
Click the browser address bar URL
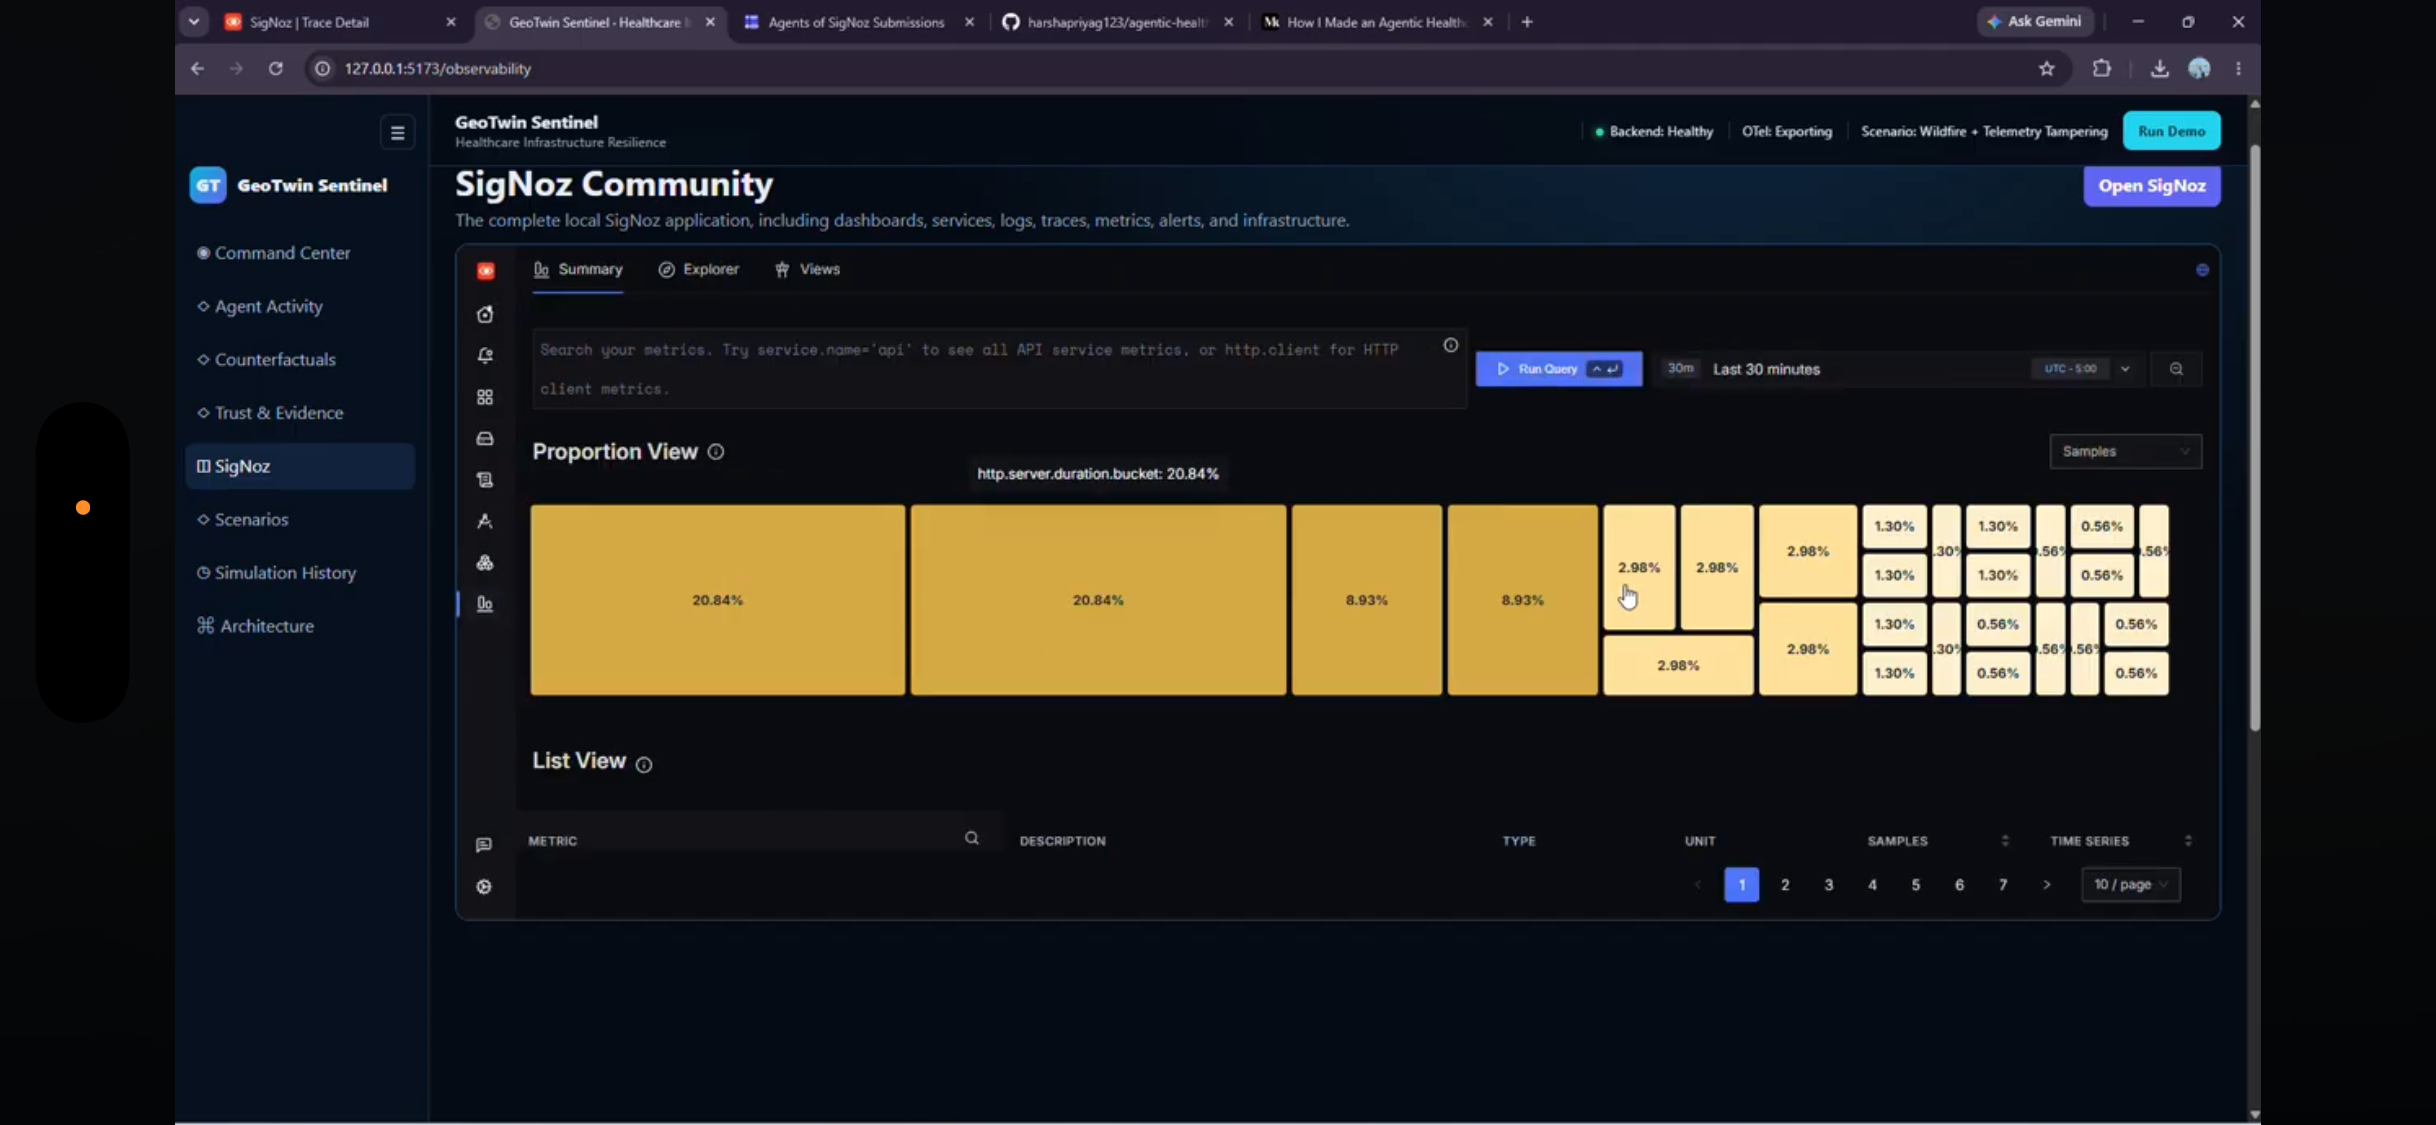[438, 68]
